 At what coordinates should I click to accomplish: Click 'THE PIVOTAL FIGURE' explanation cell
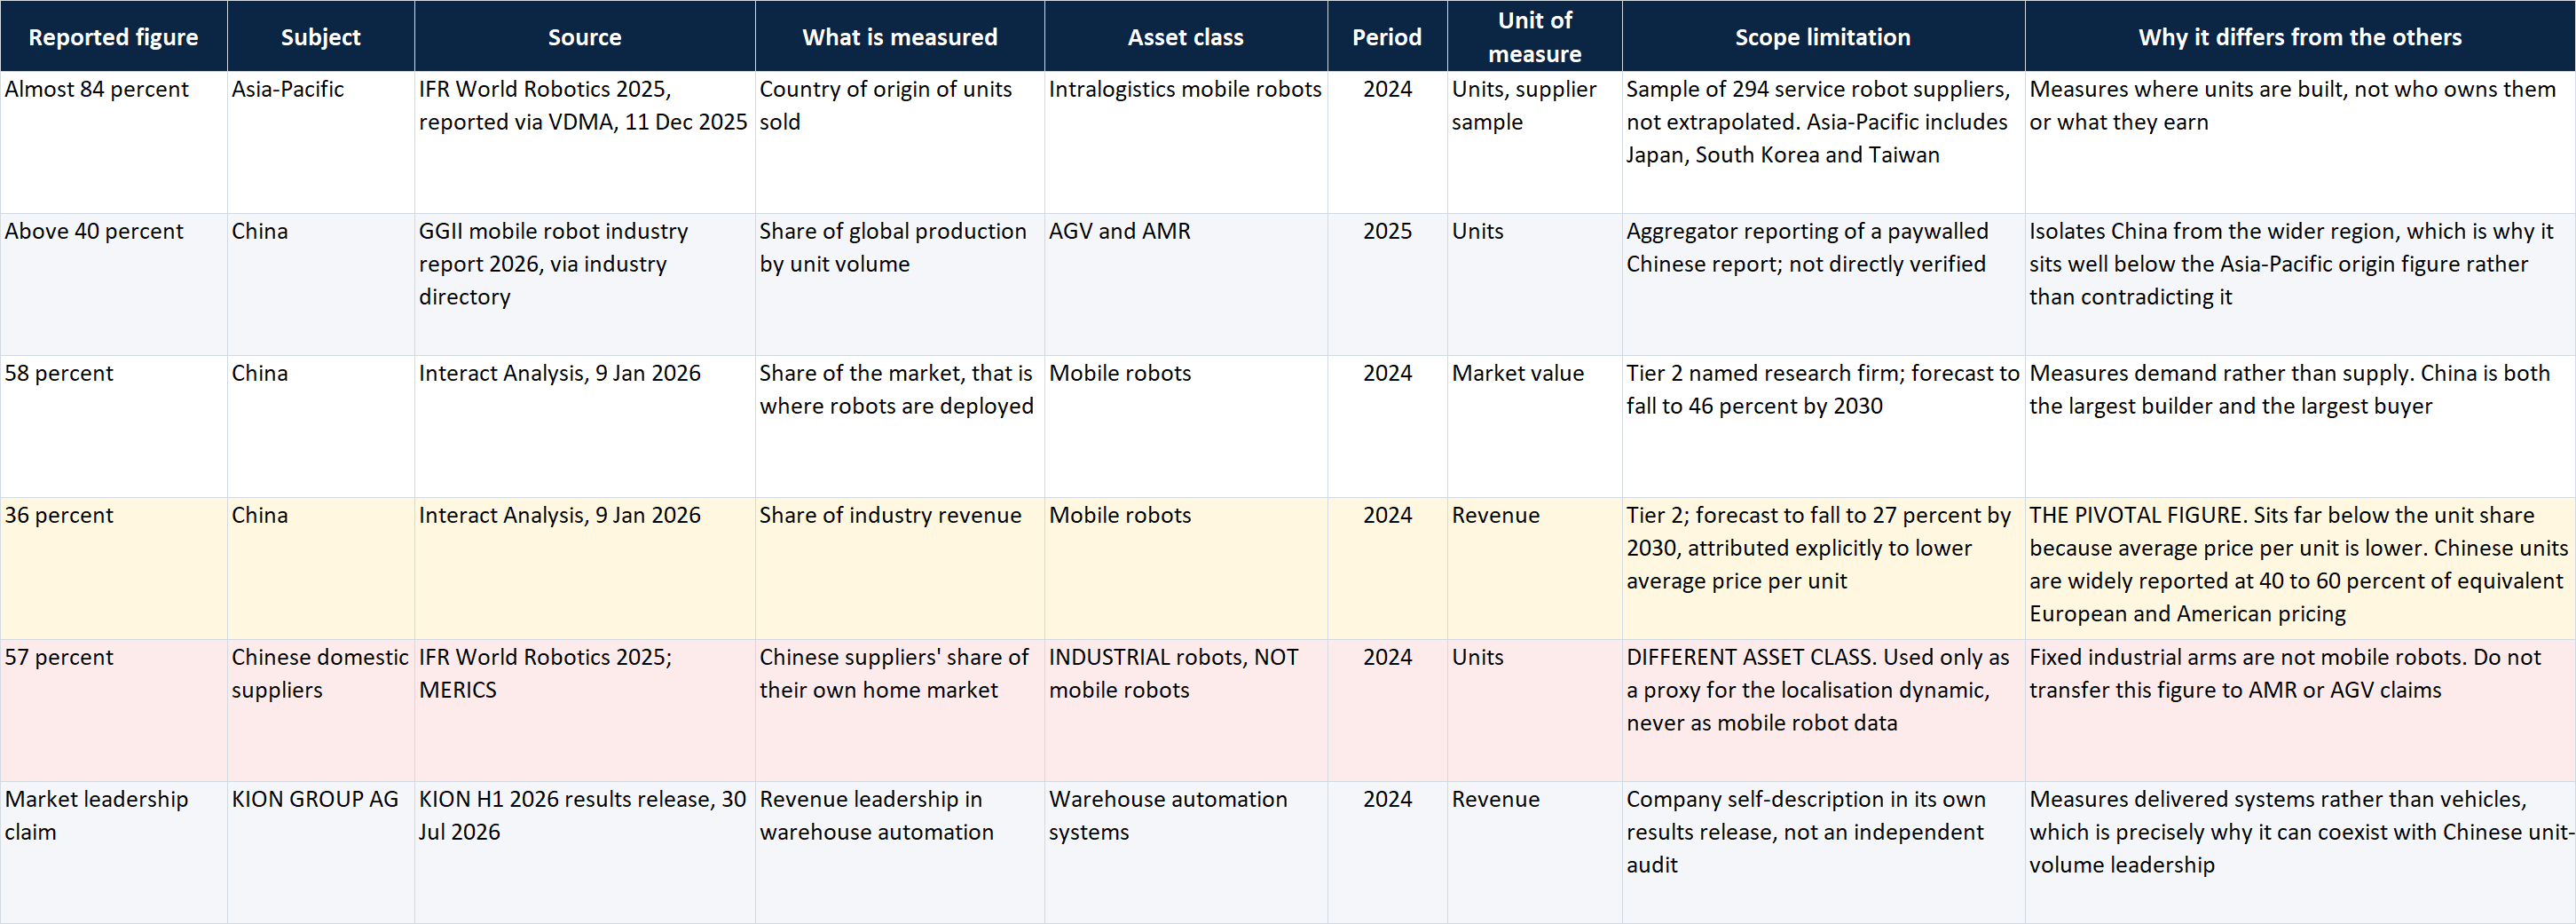point(2300,568)
